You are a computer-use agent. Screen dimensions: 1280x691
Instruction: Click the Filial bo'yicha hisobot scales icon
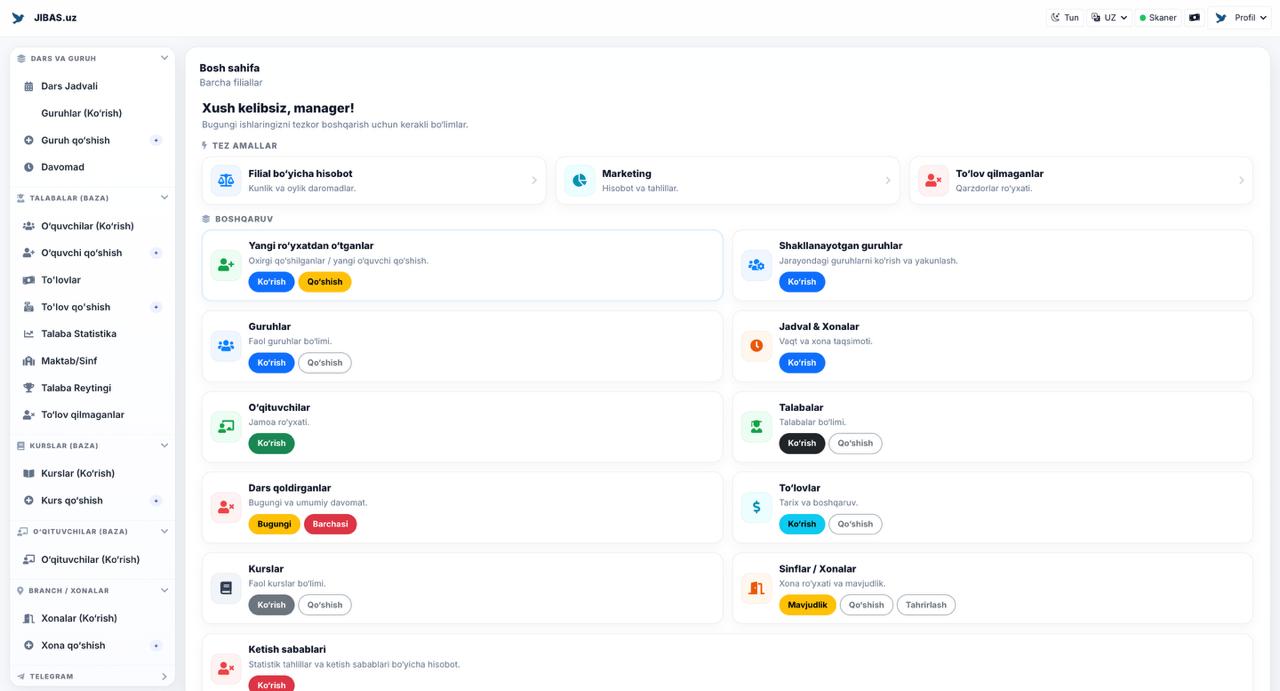click(226, 181)
